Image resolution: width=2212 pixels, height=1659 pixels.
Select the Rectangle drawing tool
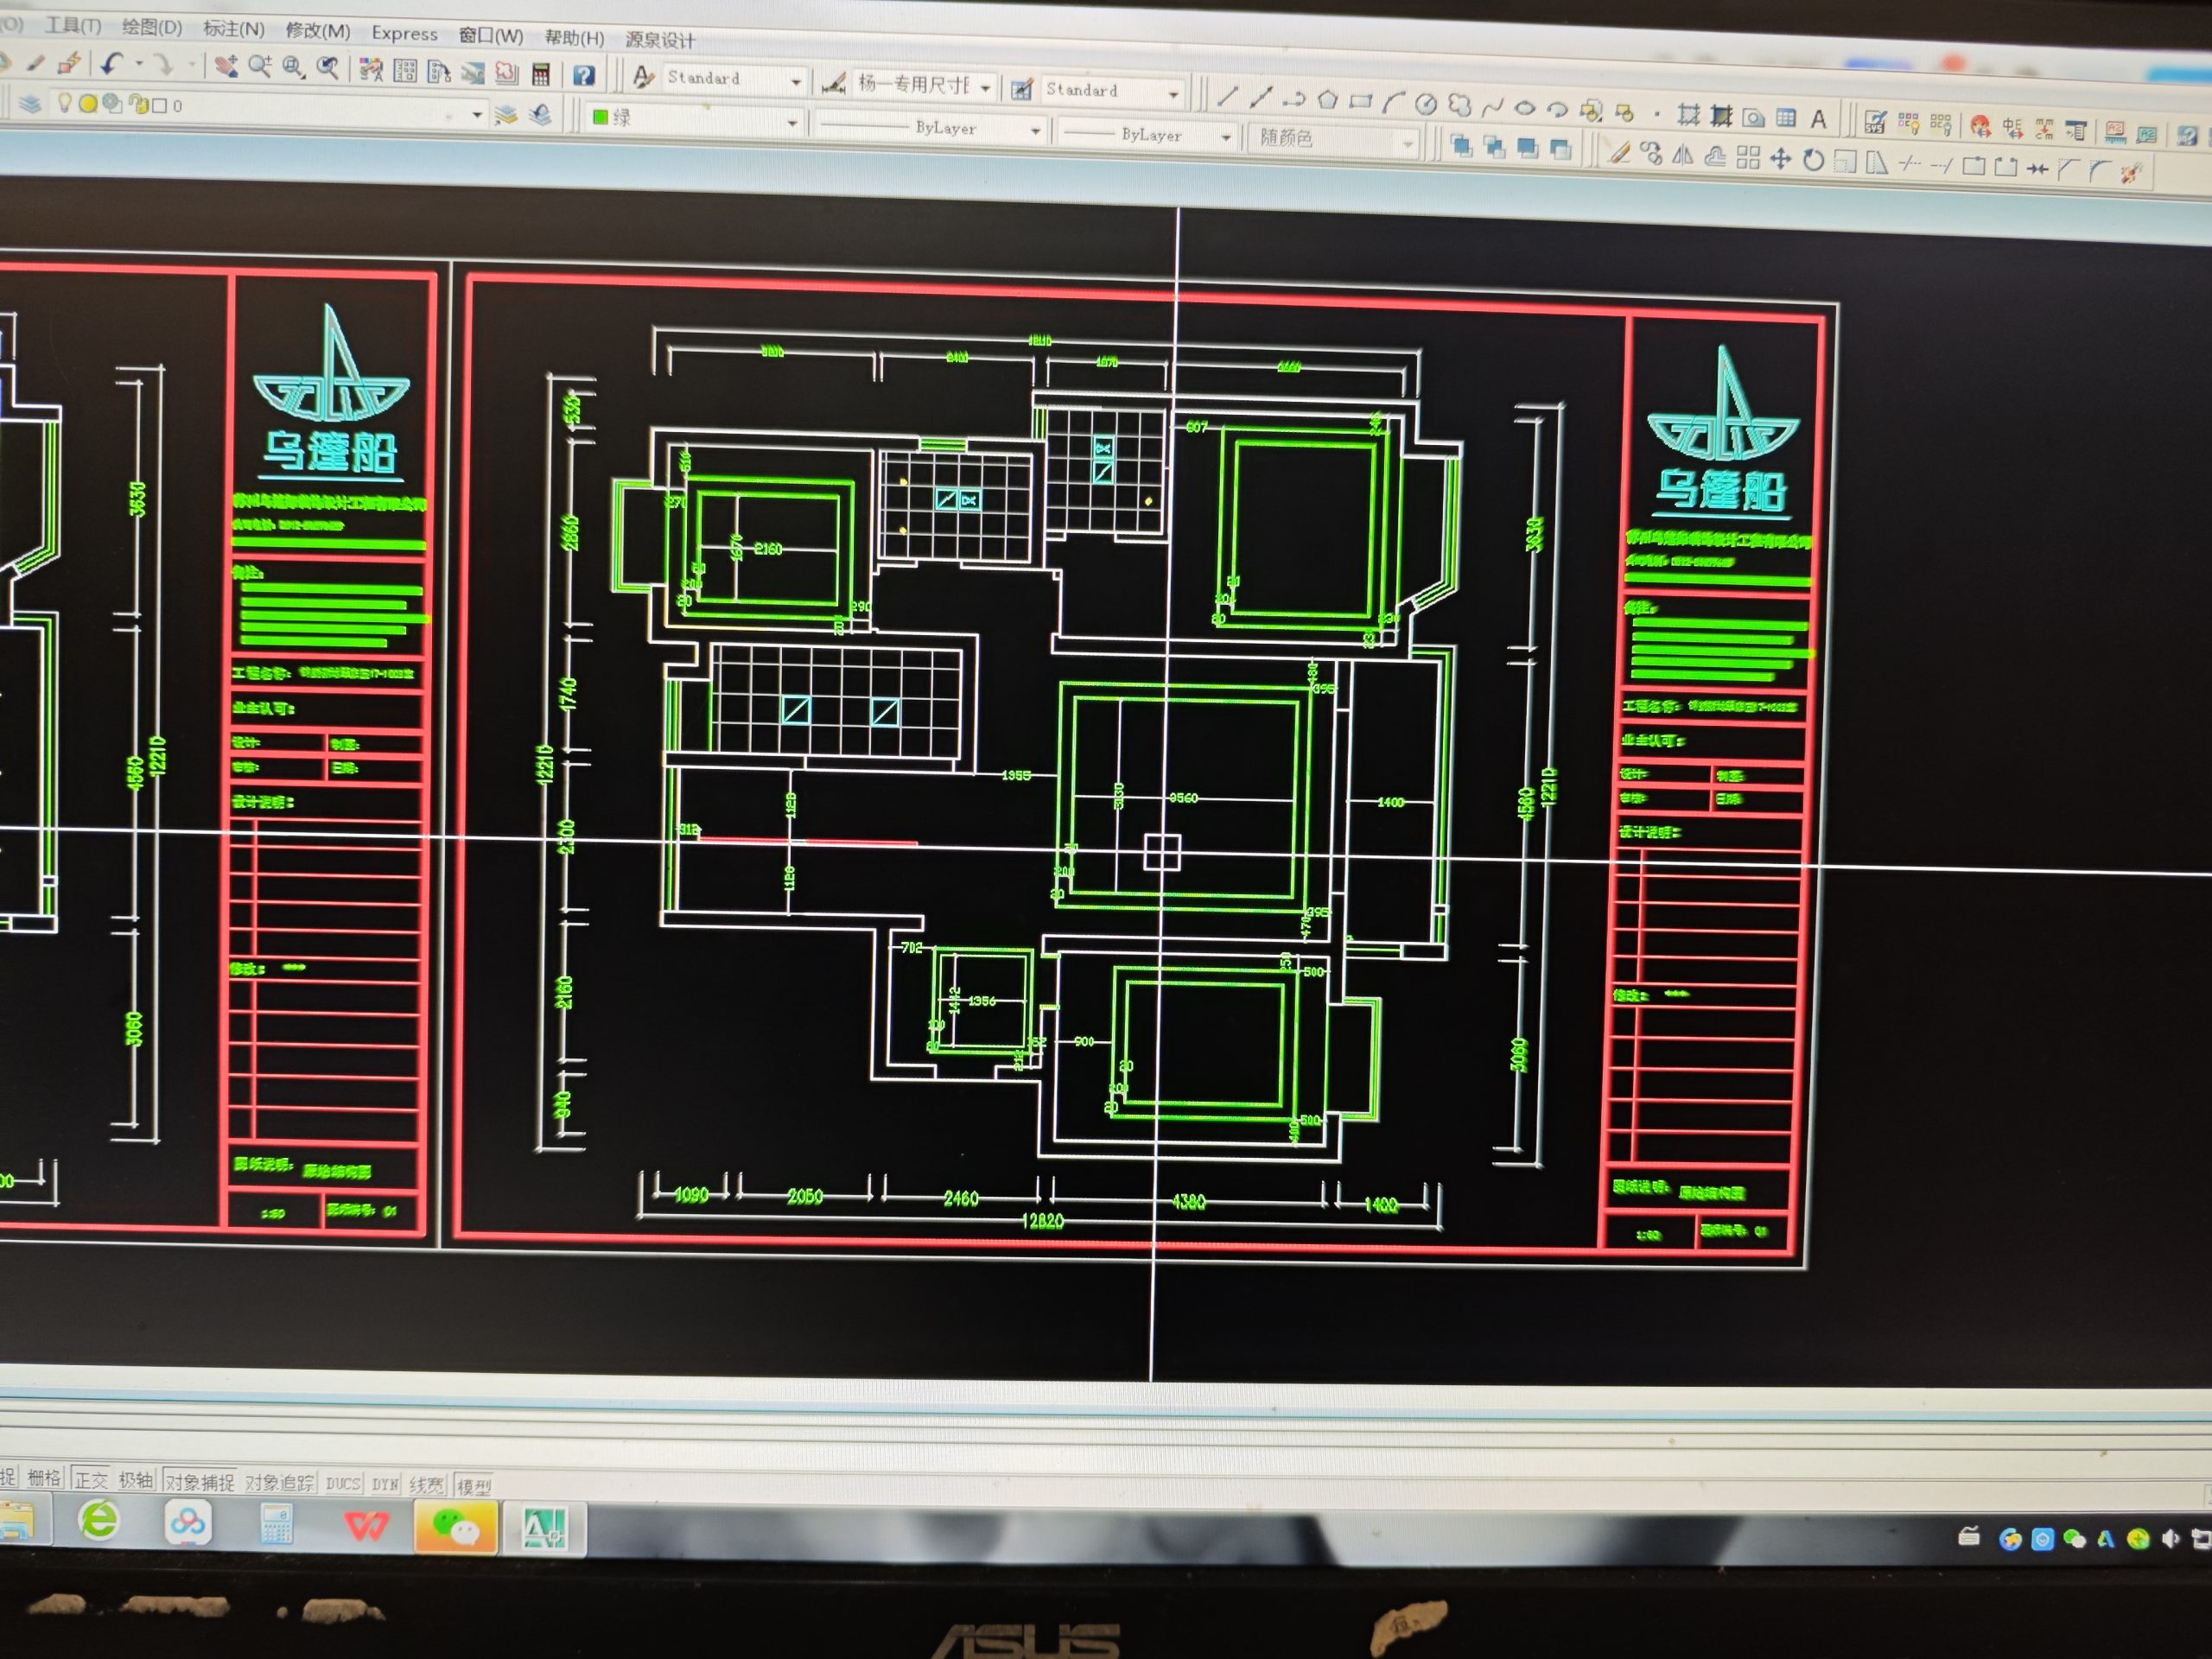[x=1360, y=101]
